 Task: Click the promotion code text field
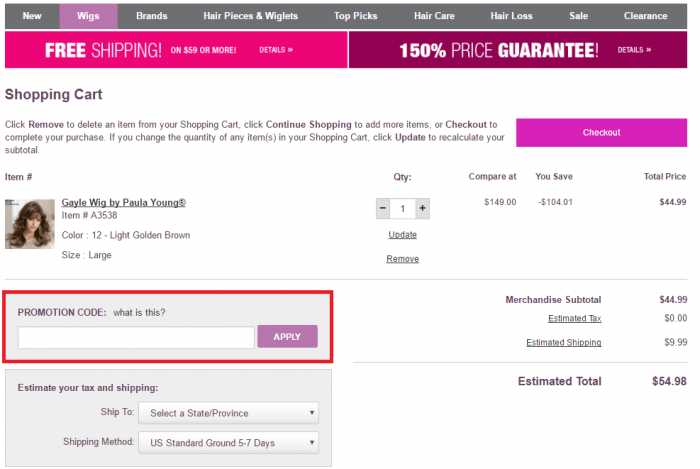(x=136, y=337)
